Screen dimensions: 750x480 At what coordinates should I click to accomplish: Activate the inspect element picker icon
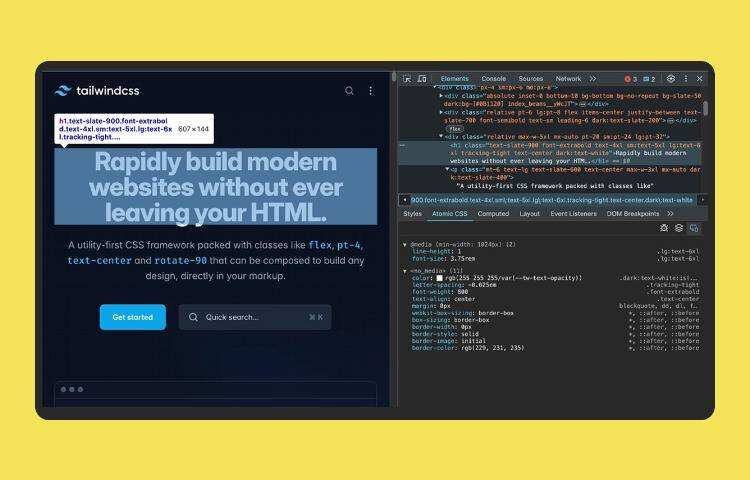(x=407, y=78)
